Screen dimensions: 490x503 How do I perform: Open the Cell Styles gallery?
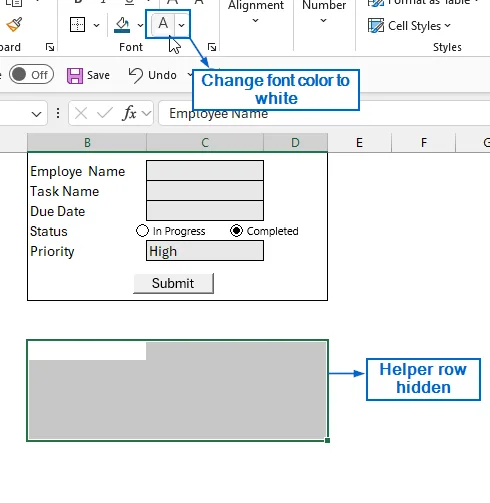(409, 26)
